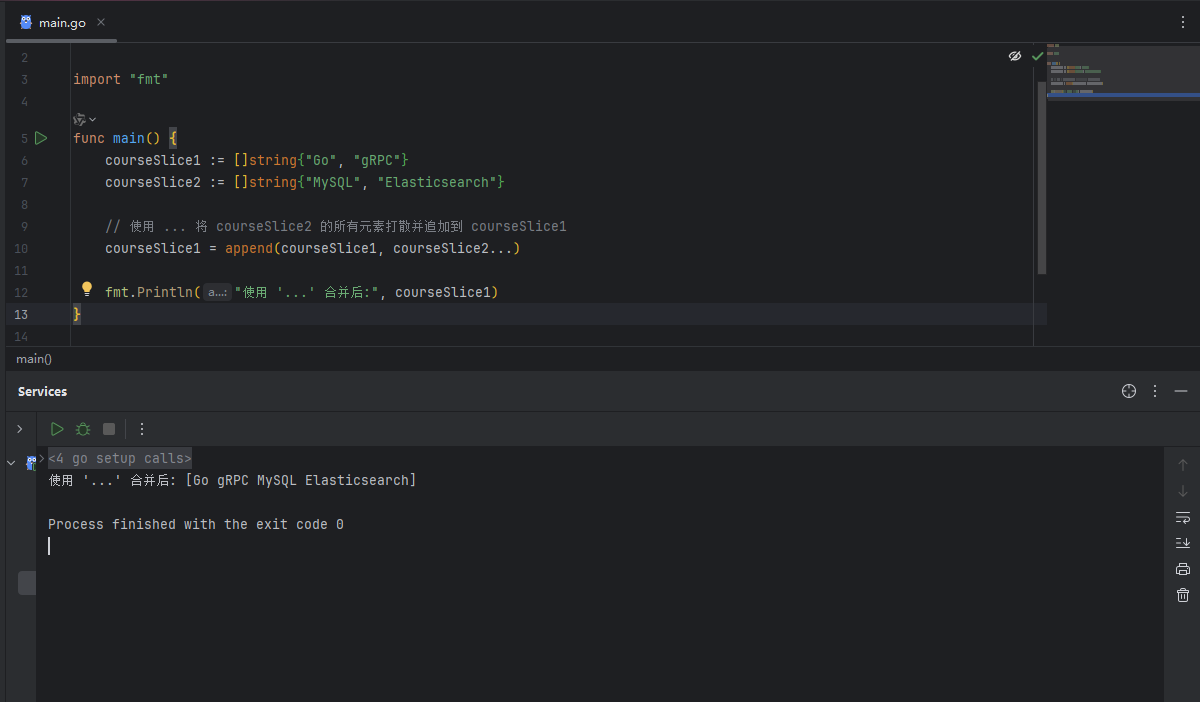Expand the folded '4 go setup calls' text
The image size is (1200, 702).
tap(120, 458)
